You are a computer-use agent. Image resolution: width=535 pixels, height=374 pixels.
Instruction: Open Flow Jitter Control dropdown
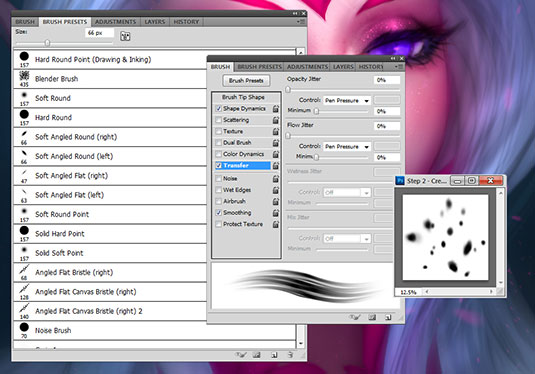pyautogui.click(x=347, y=146)
